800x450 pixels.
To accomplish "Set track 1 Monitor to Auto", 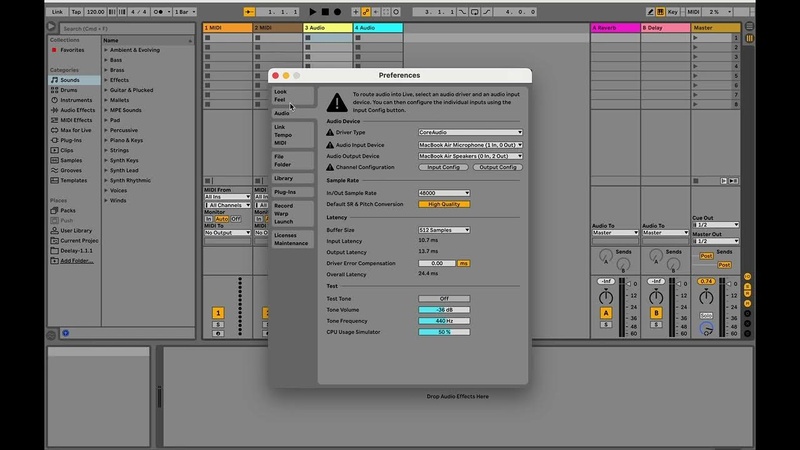I will pos(221,219).
